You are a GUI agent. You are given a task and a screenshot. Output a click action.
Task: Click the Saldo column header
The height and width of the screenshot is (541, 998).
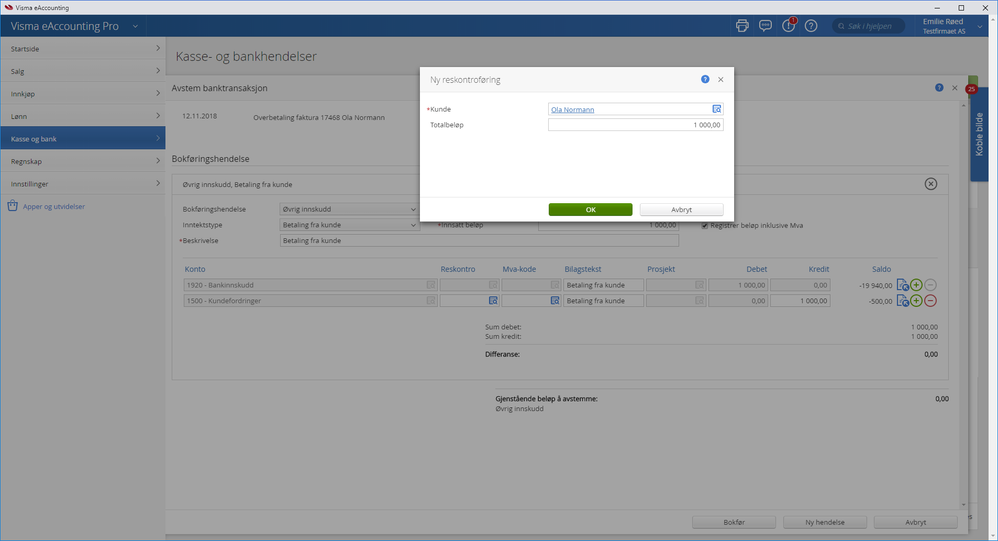click(x=882, y=269)
